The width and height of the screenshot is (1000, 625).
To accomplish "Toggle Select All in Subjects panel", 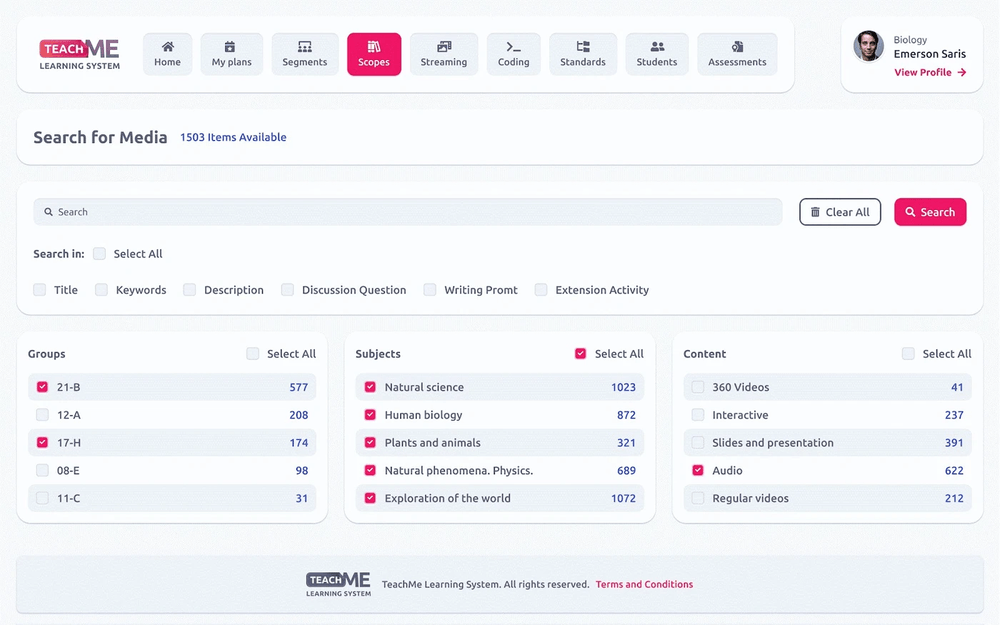I will click(x=580, y=354).
